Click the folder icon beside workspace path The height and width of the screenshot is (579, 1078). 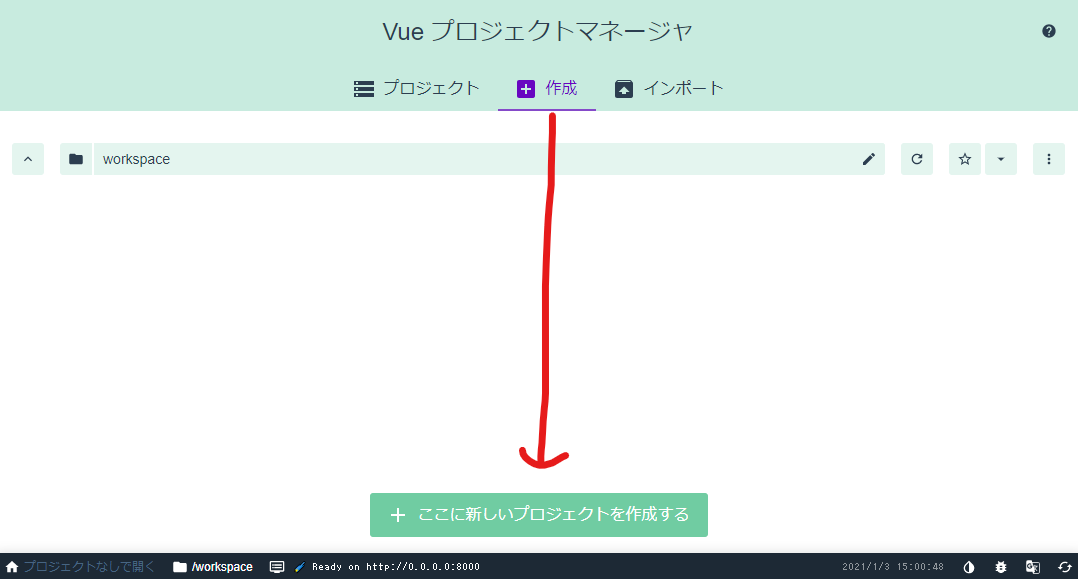pyautogui.click(x=76, y=159)
